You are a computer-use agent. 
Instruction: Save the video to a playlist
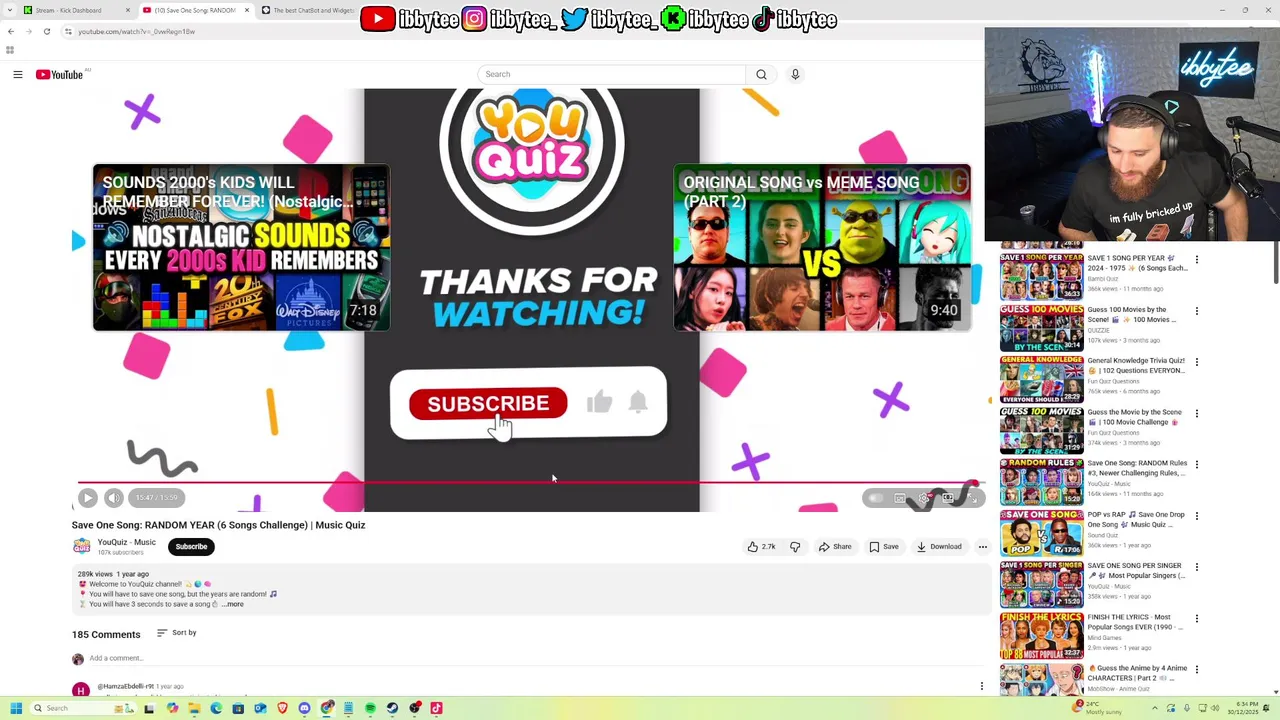[x=884, y=547]
